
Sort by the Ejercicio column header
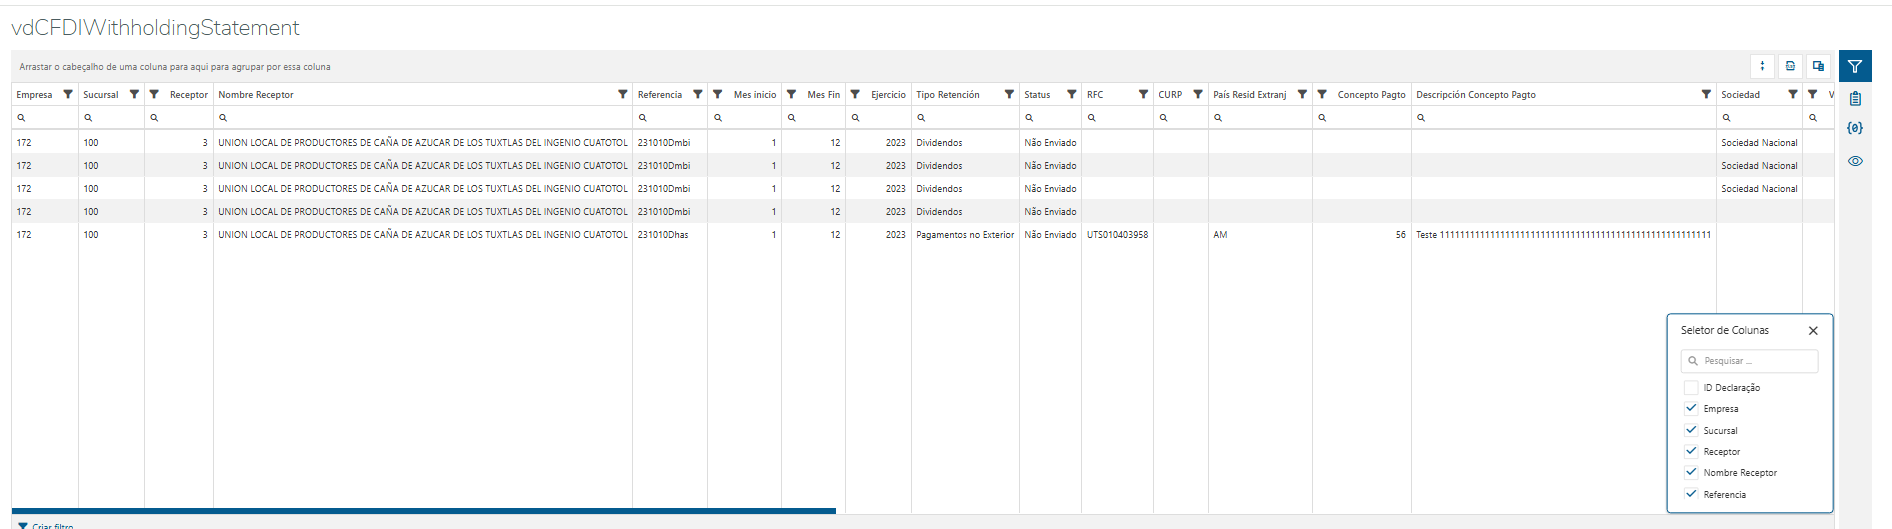coord(887,95)
